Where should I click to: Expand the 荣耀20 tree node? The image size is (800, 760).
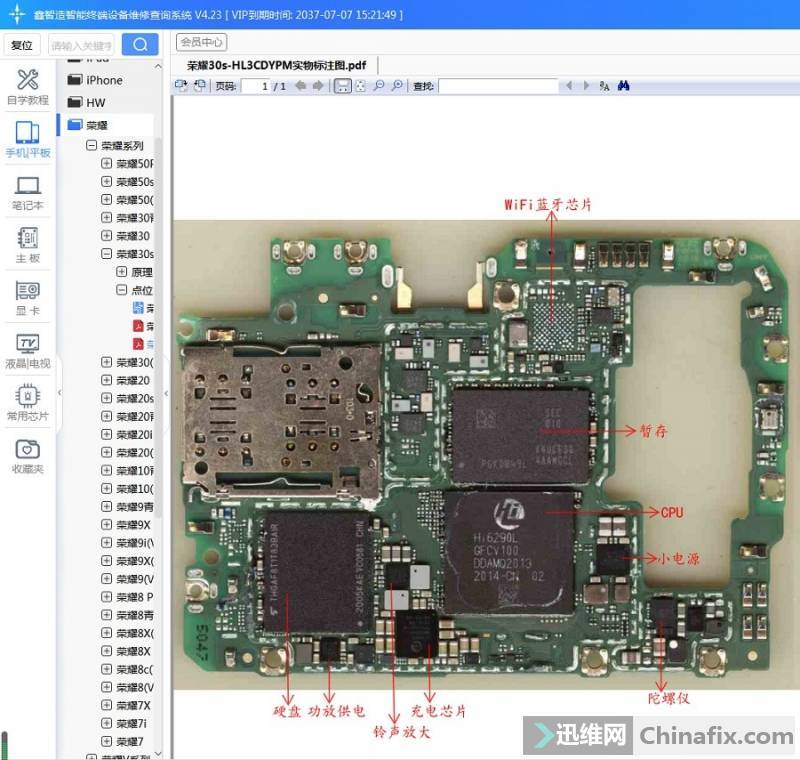107,380
